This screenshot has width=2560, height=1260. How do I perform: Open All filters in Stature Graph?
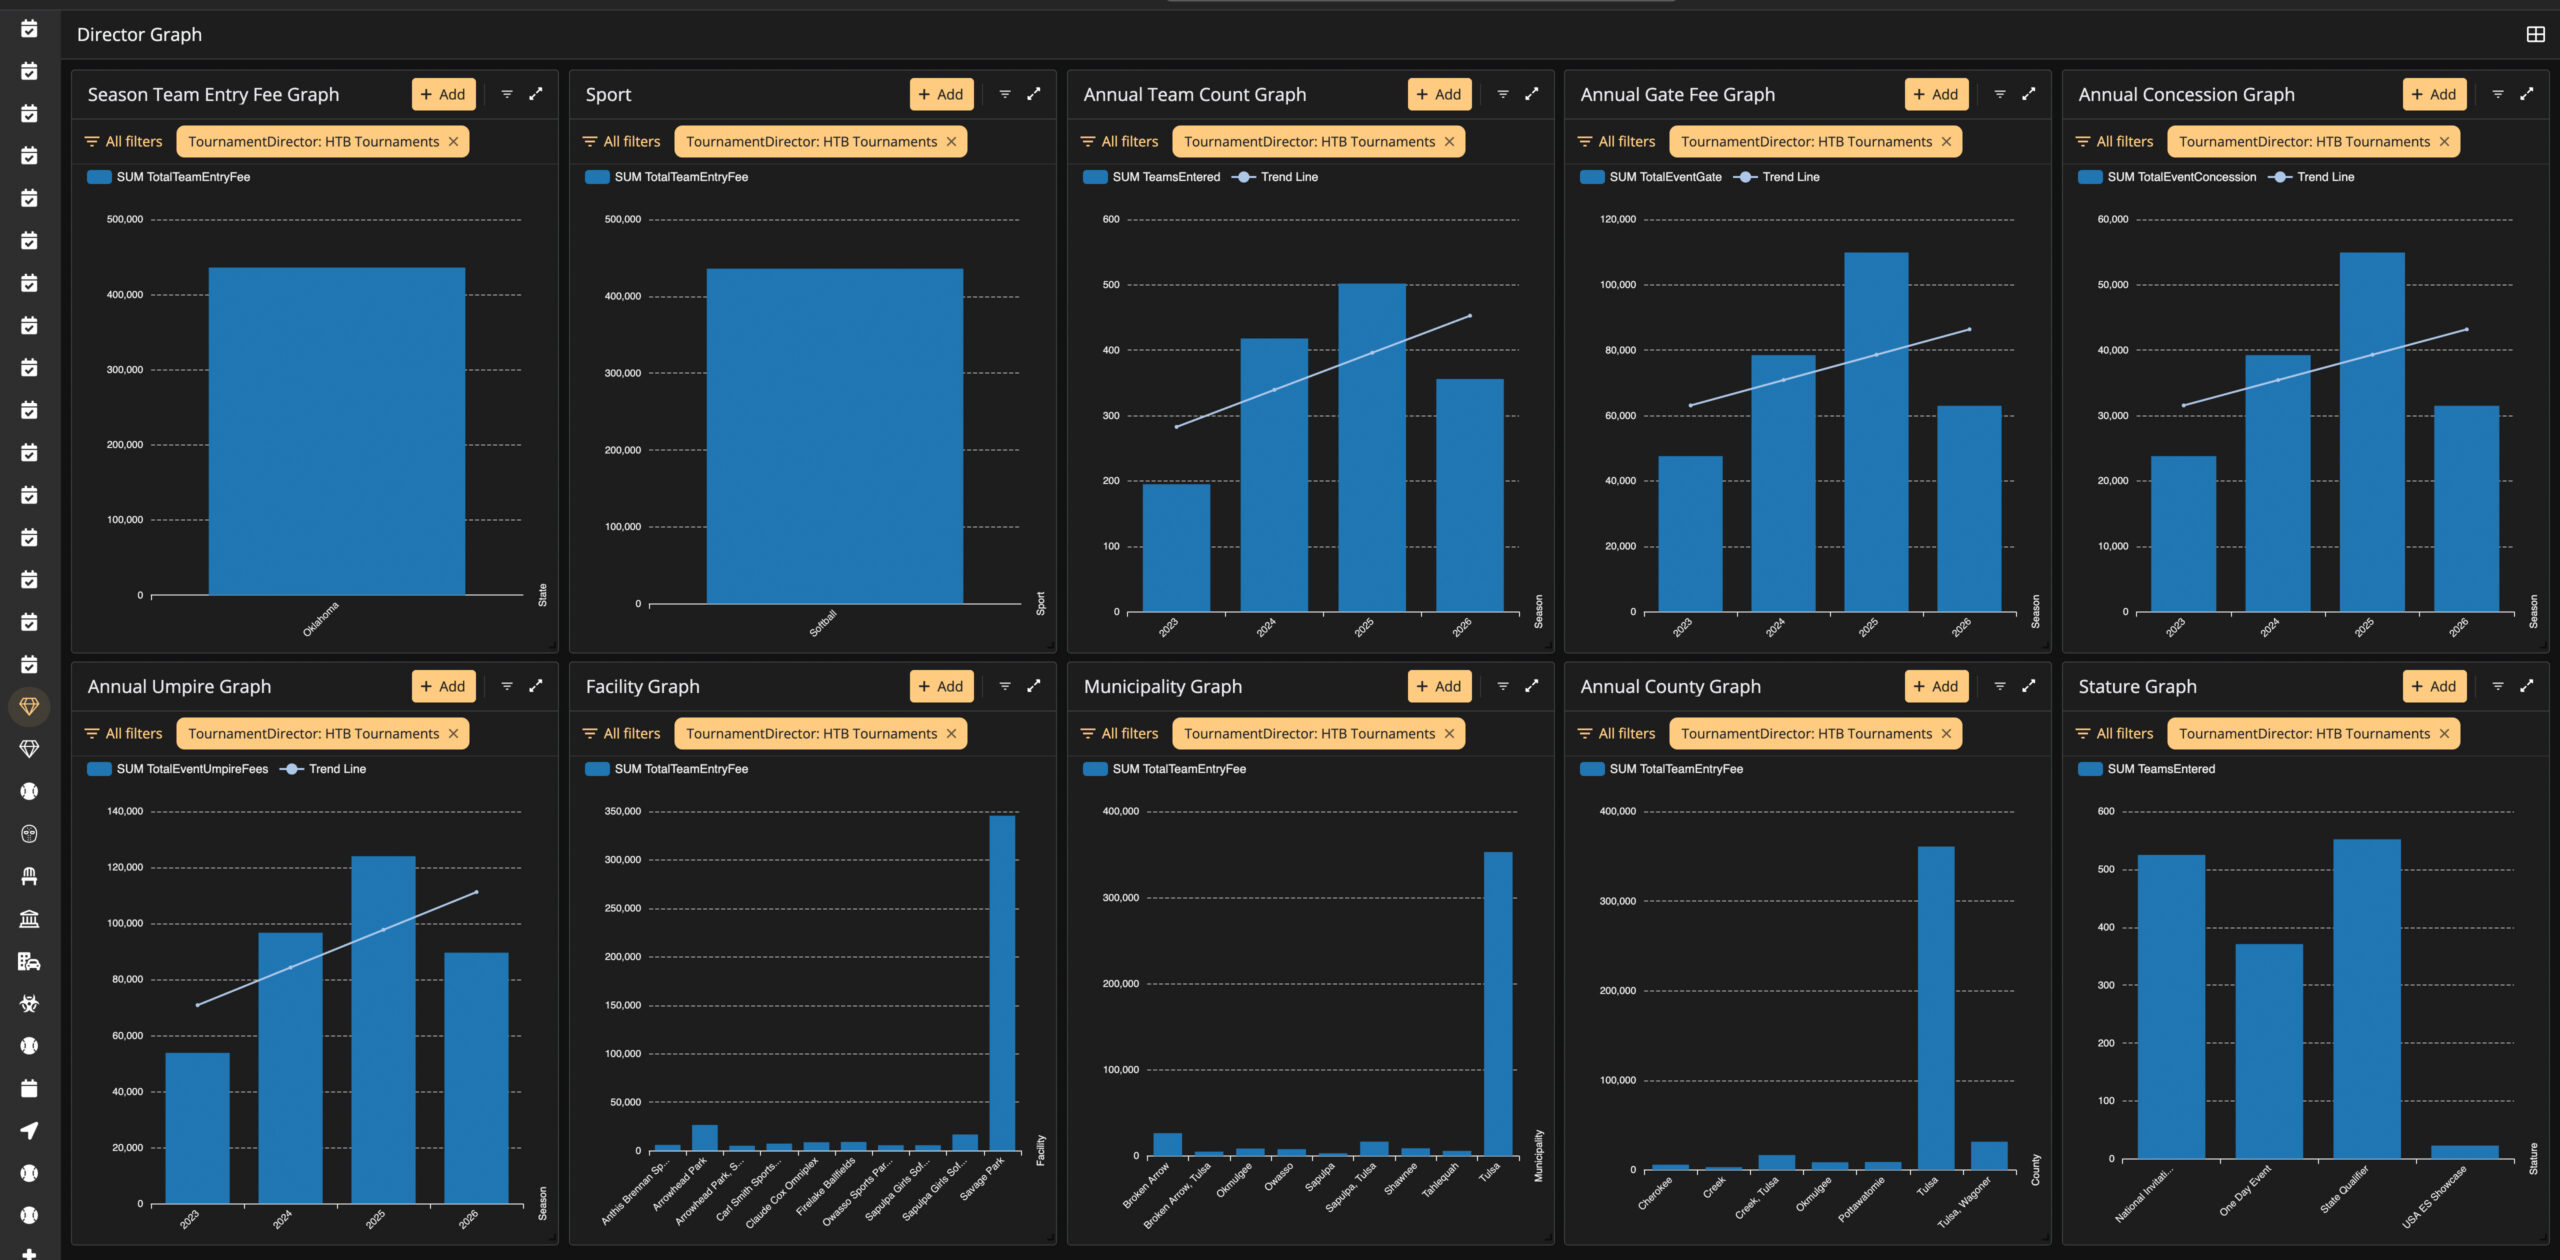(x=2115, y=734)
